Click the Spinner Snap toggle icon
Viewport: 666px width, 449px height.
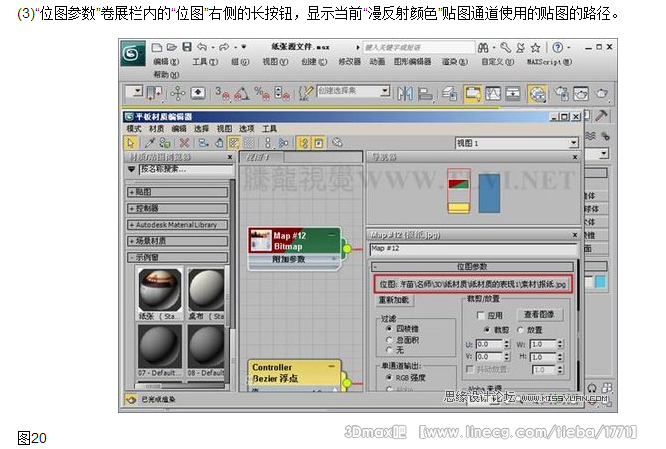[282, 93]
